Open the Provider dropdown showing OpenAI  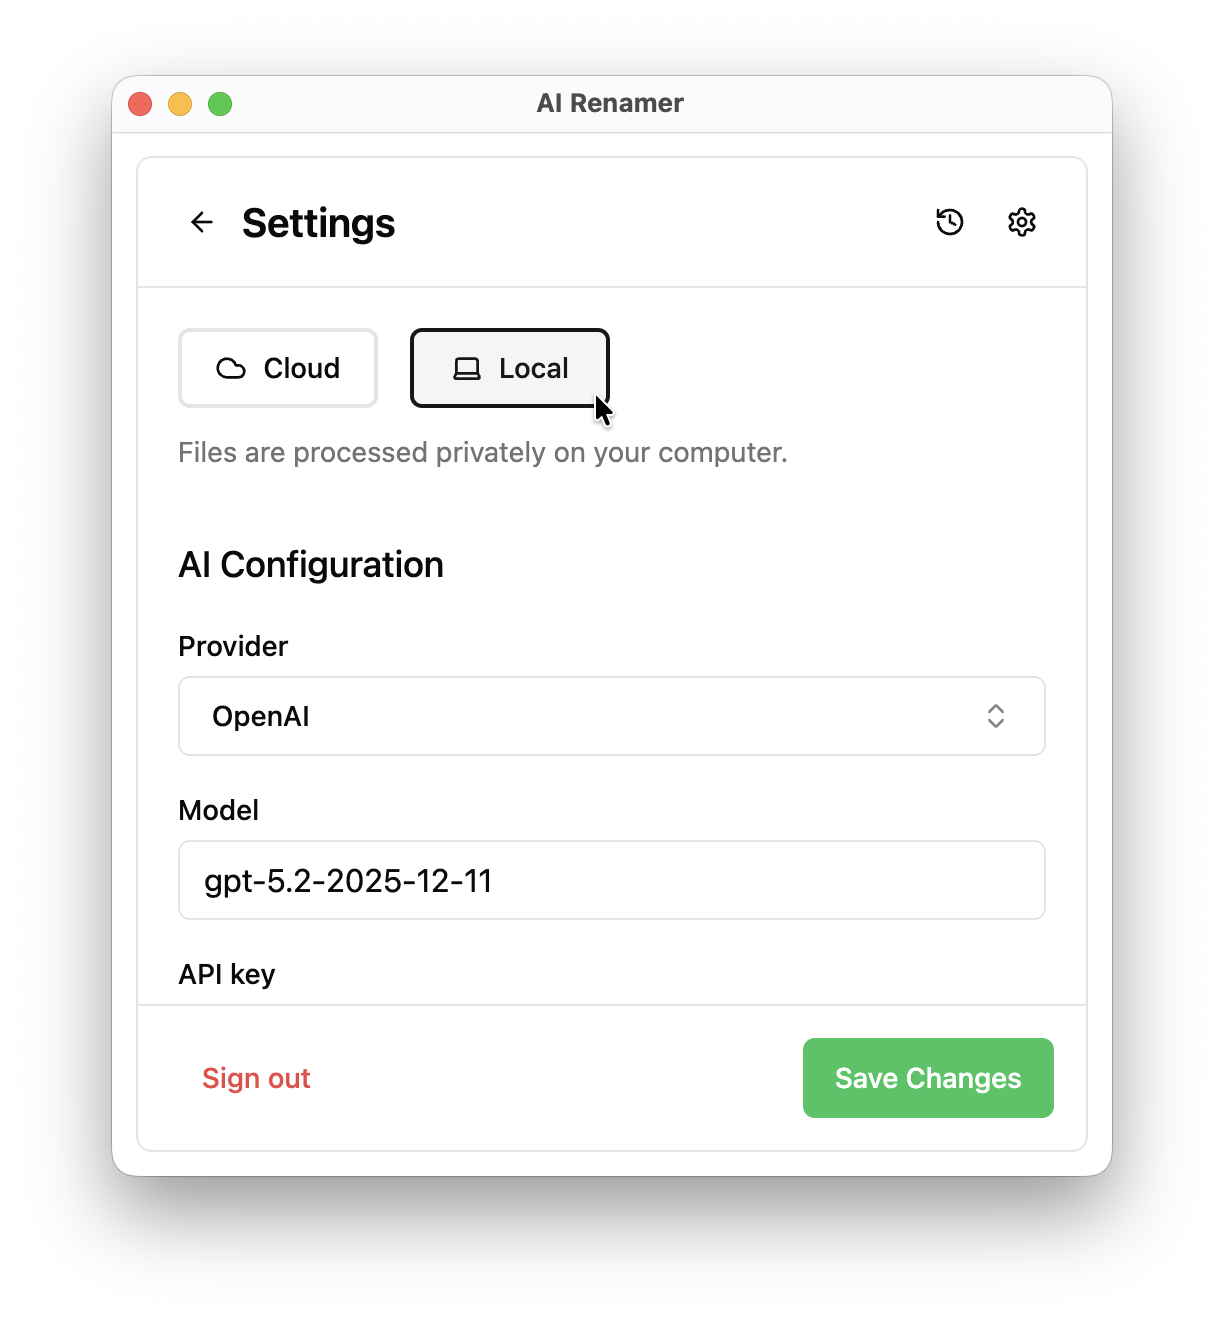612,716
